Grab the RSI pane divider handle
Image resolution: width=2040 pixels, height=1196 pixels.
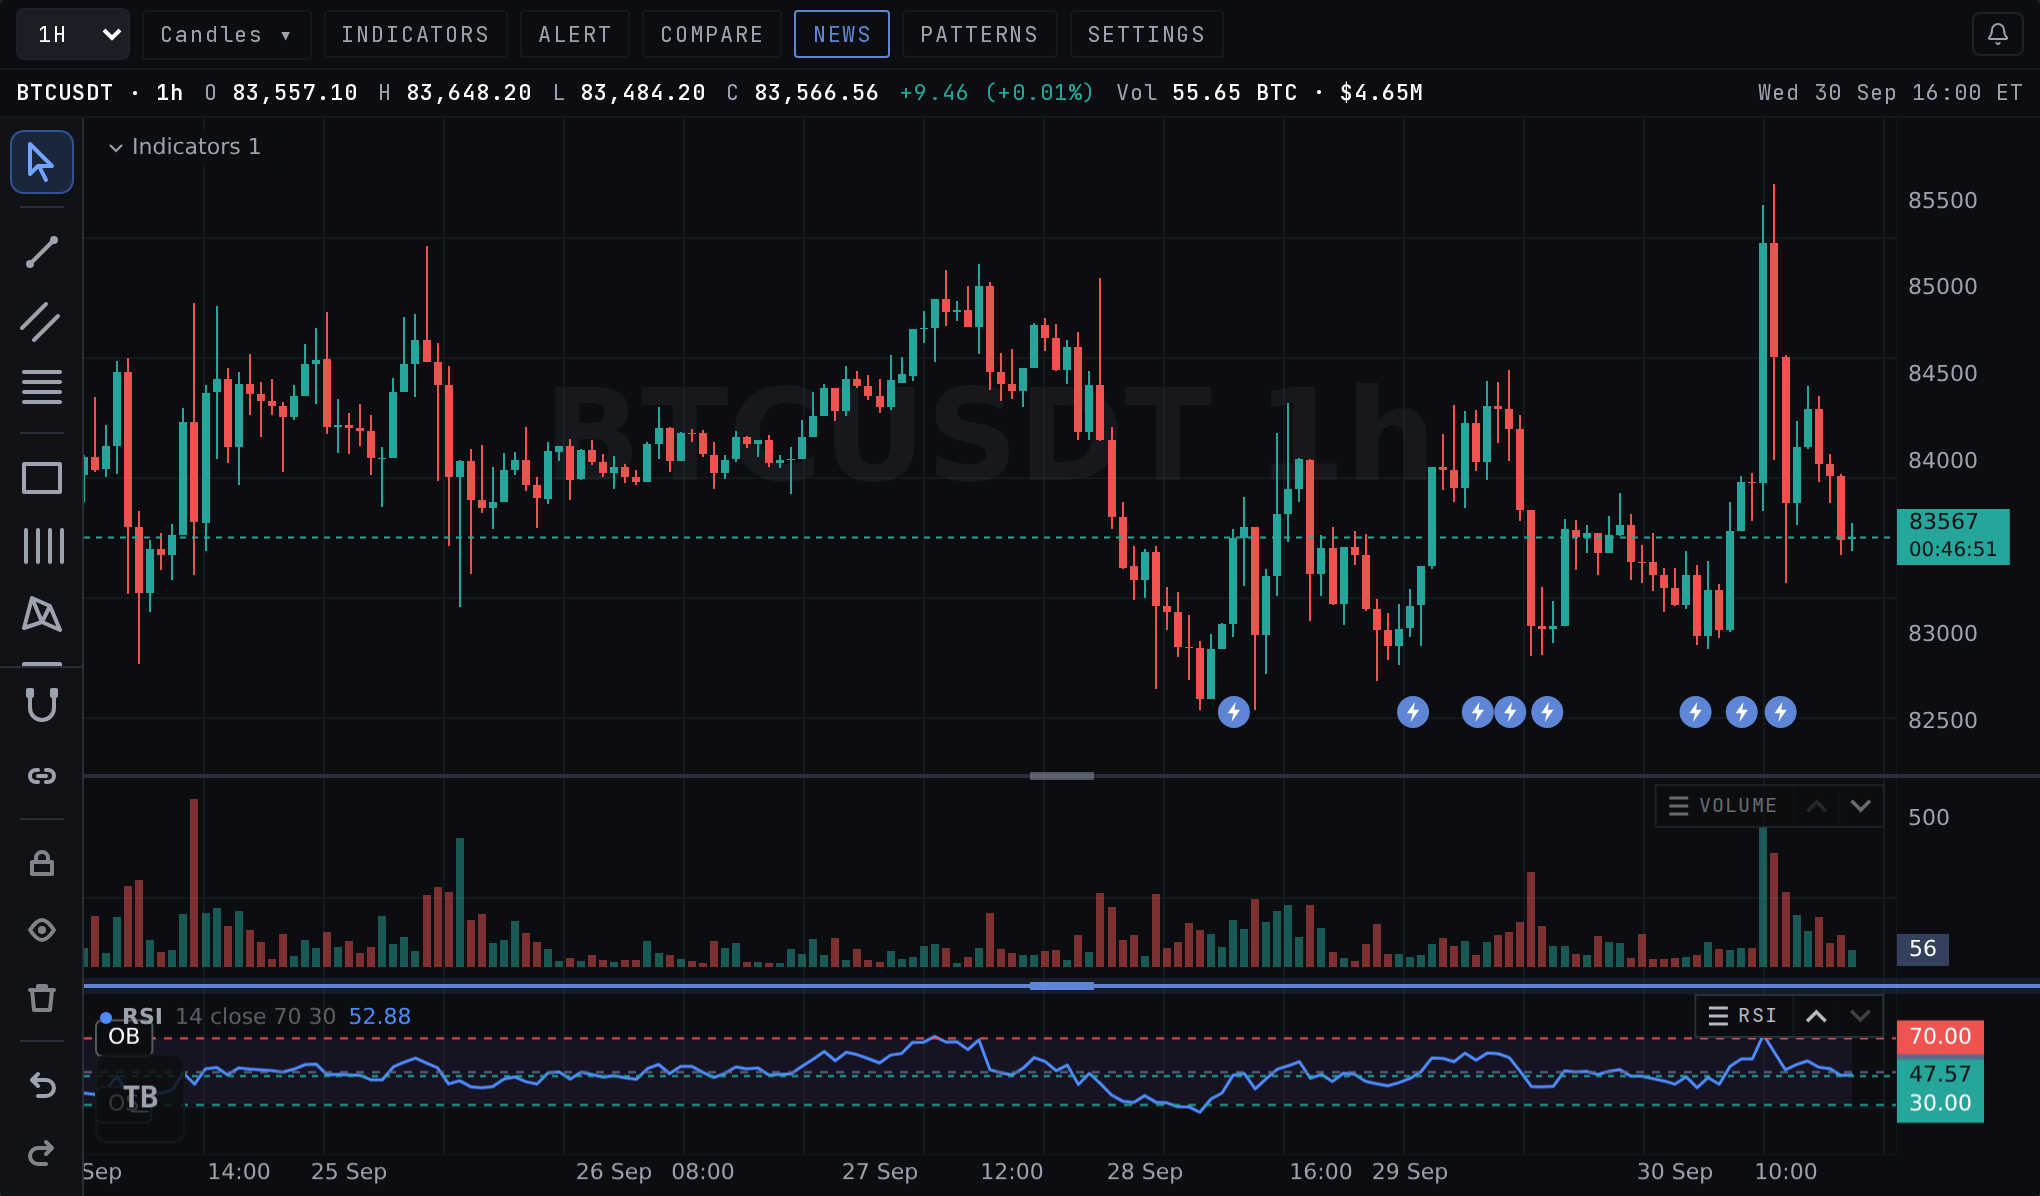[1062, 986]
